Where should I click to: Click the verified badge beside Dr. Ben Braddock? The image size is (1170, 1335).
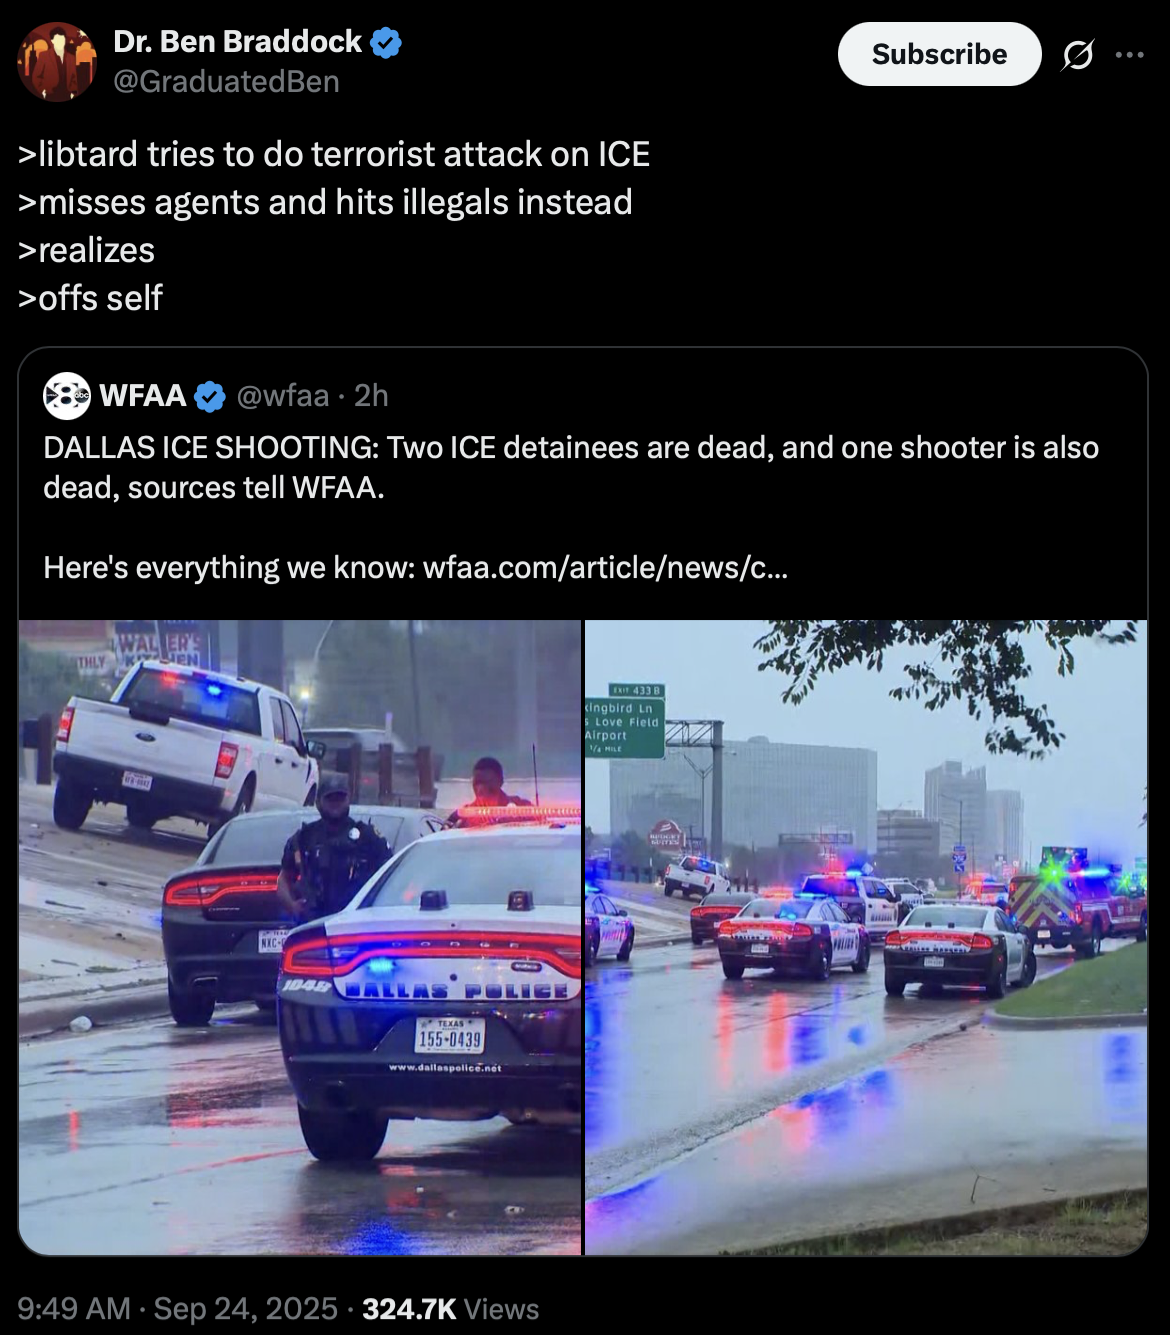[x=386, y=42]
